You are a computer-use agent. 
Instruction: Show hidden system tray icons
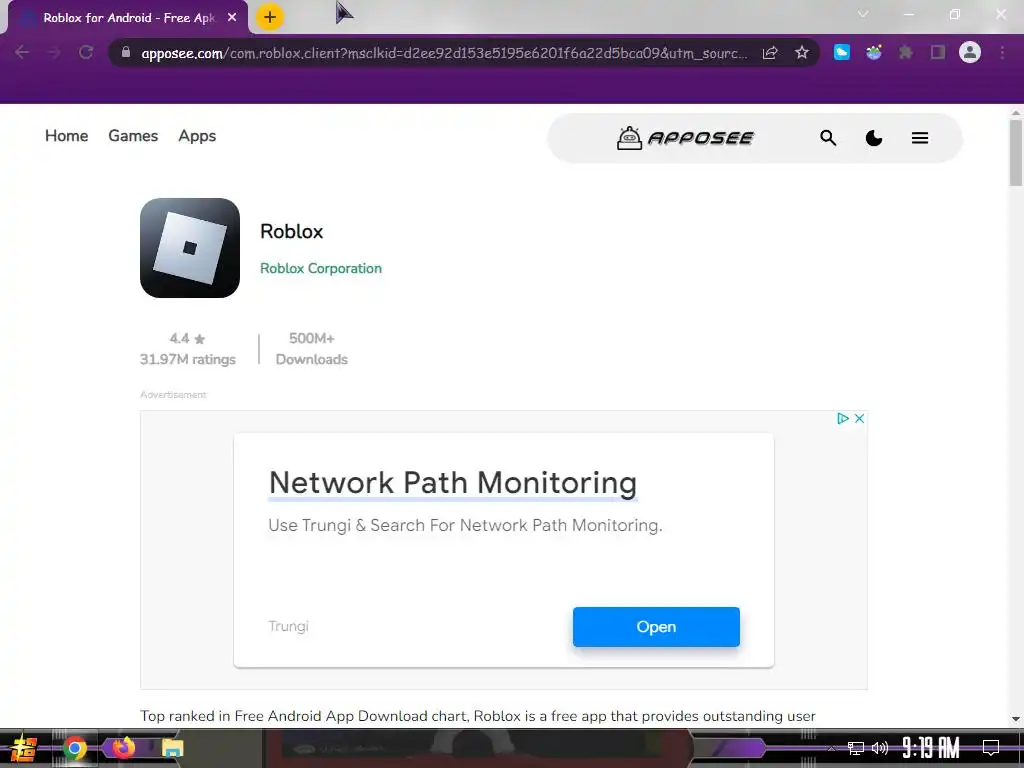pyautogui.click(x=831, y=748)
